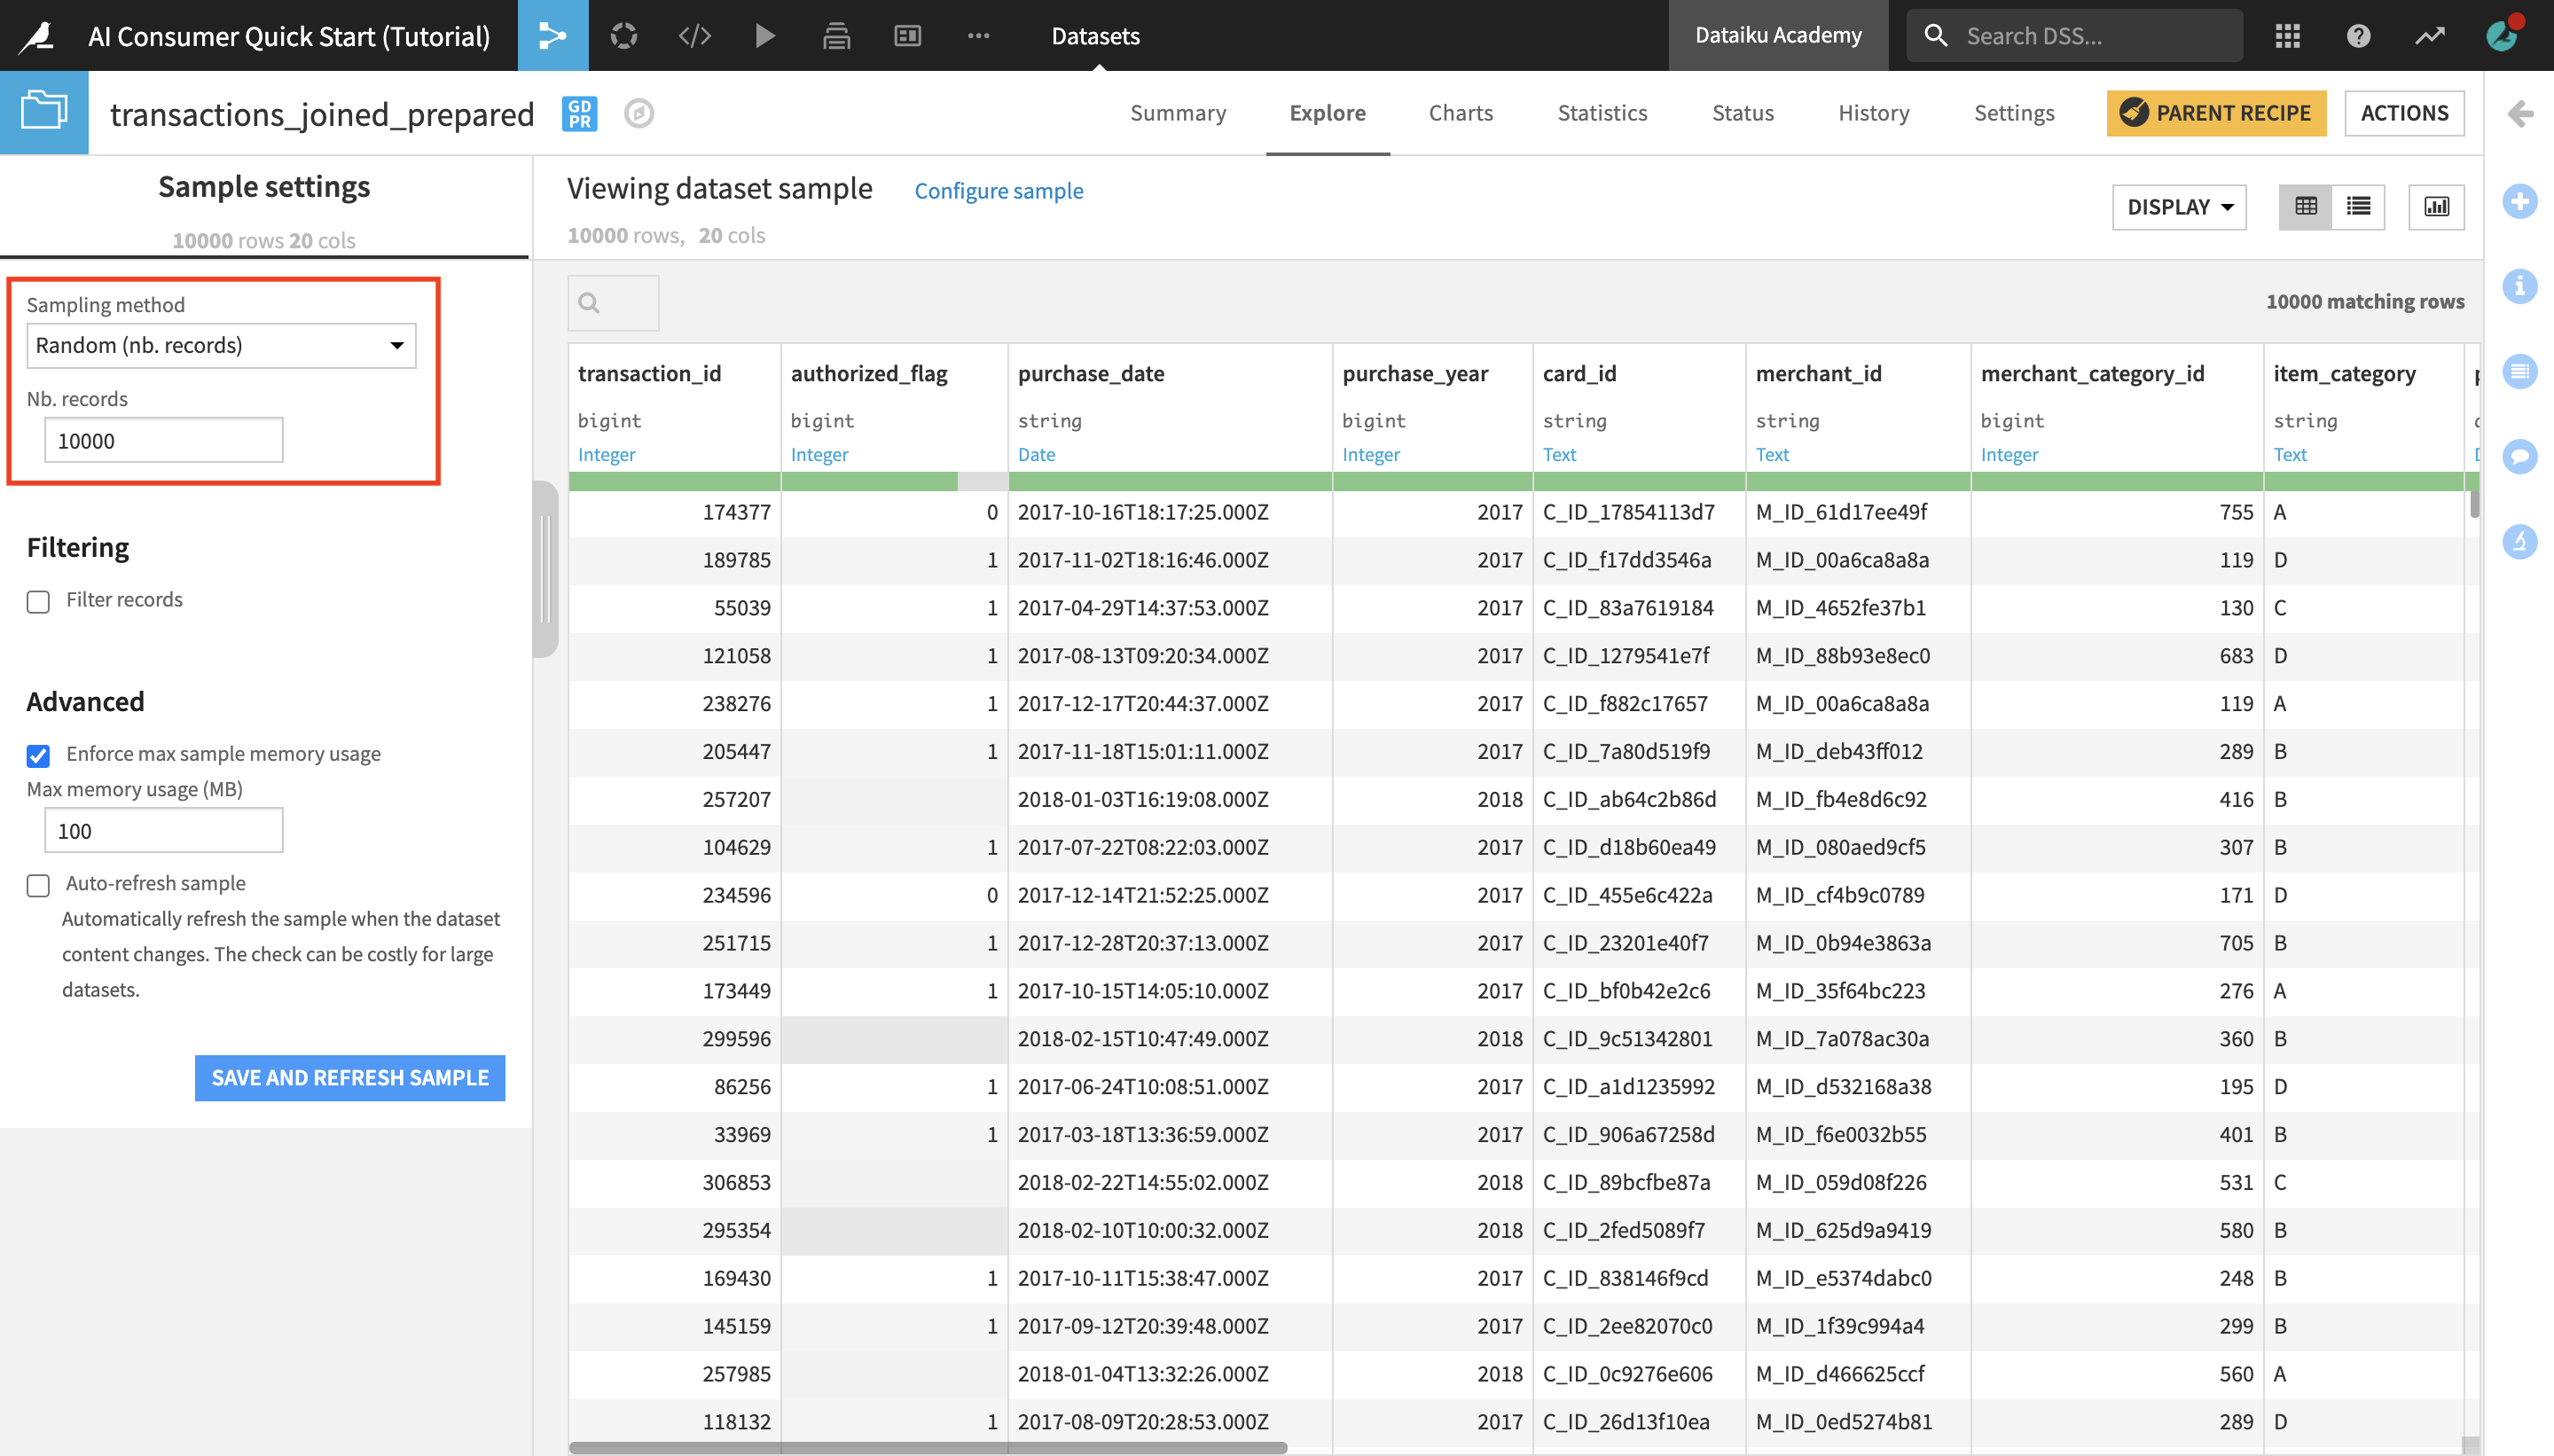Open the purchase_year column header menu

coord(1415,373)
